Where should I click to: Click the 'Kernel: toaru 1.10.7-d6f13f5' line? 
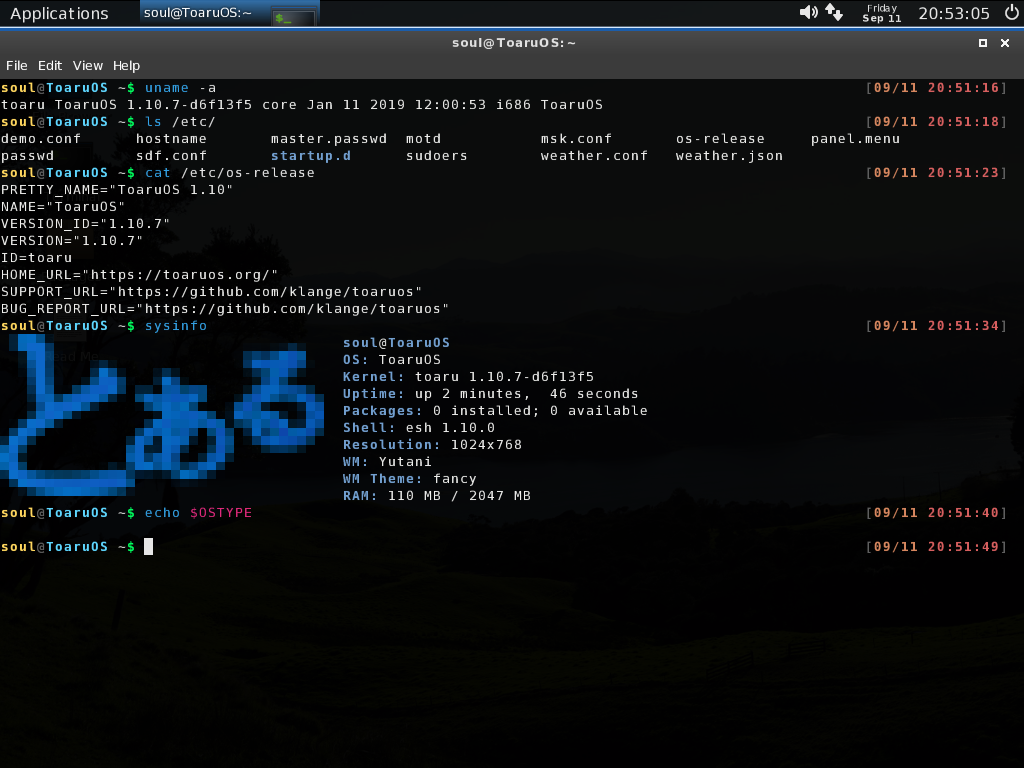pyautogui.click(x=468, y=377)
